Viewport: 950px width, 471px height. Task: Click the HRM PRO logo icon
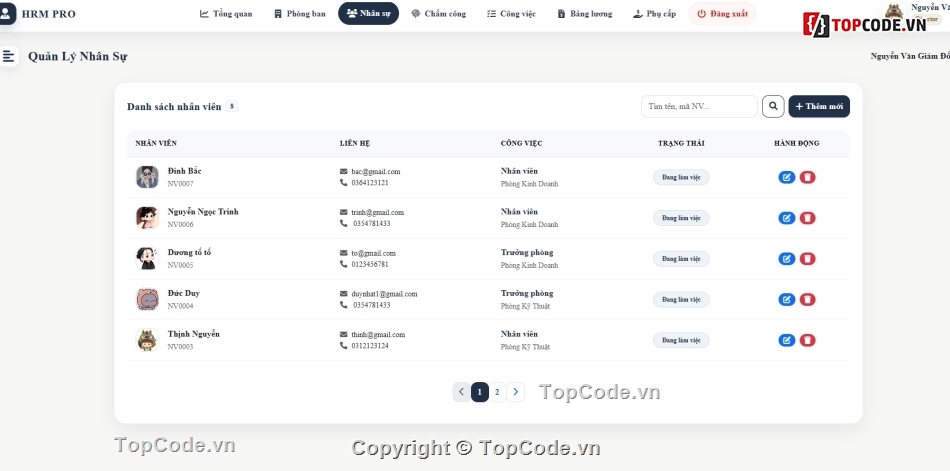pyautogui.click(x=6, y=13)
